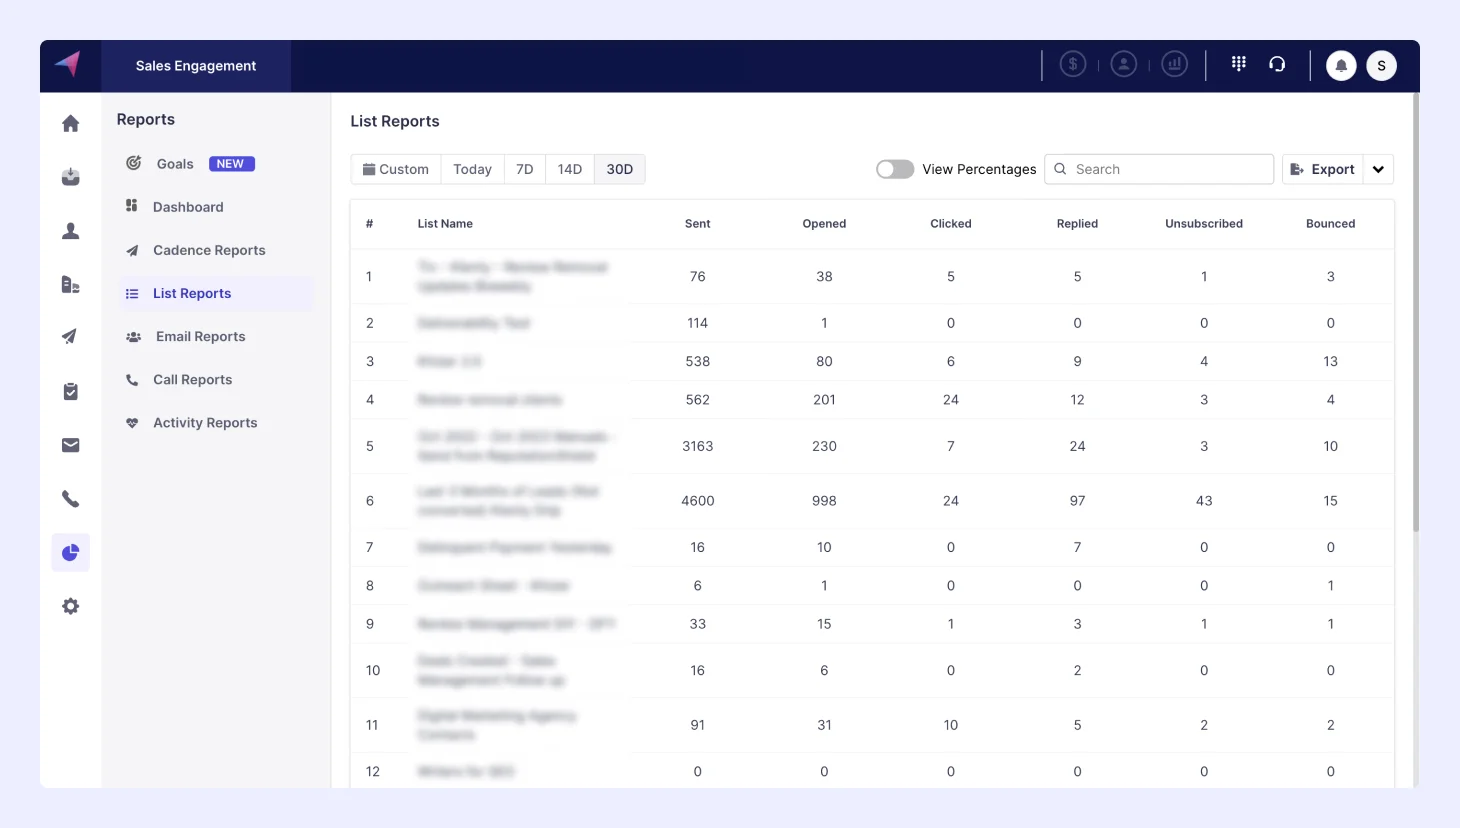Viewport: 1460px width, 828px height.
Task: Click the headset support icon
Action: coord(1277,64)
